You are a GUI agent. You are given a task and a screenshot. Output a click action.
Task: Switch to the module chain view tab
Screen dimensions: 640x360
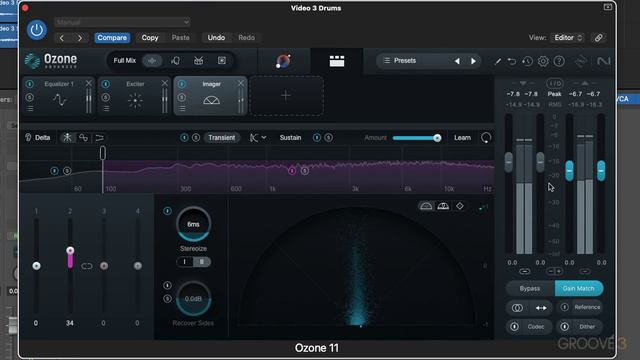point(337,61)
